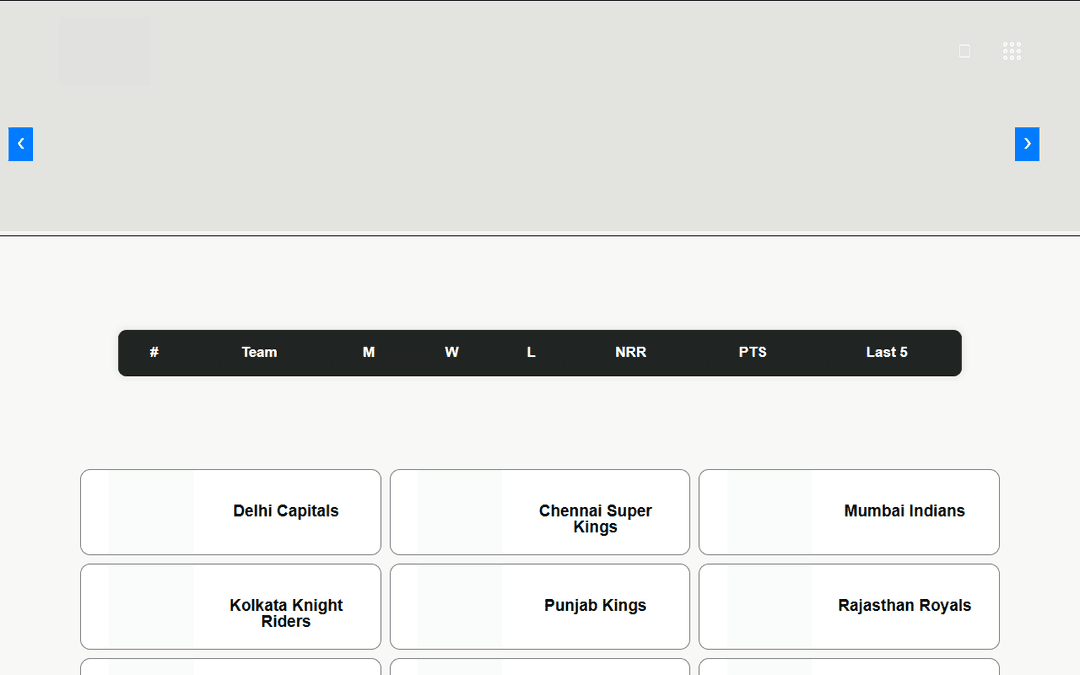This screenshot has width=1080, height=675.
Task: Click the L column header
Action: point(531,352)
